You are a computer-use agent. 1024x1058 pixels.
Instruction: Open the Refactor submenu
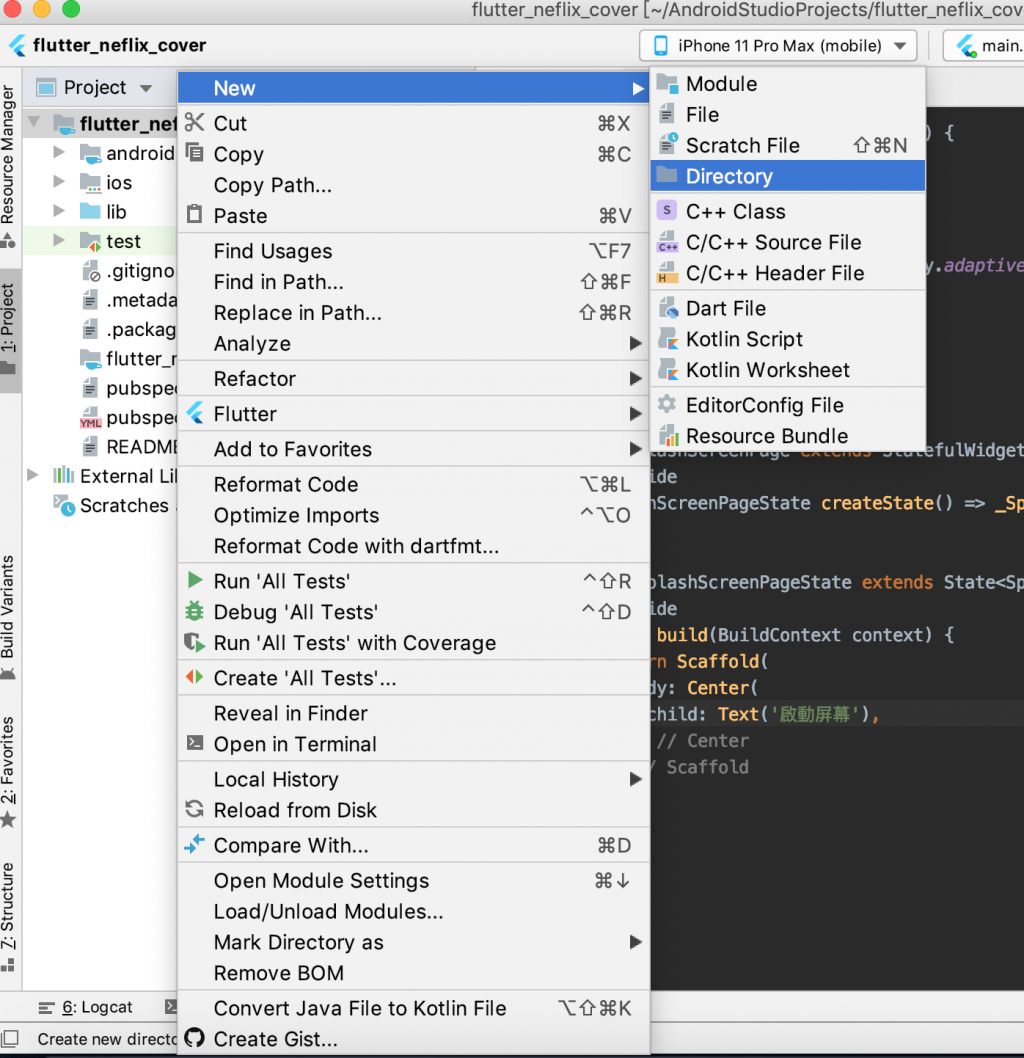pos(414,379)
